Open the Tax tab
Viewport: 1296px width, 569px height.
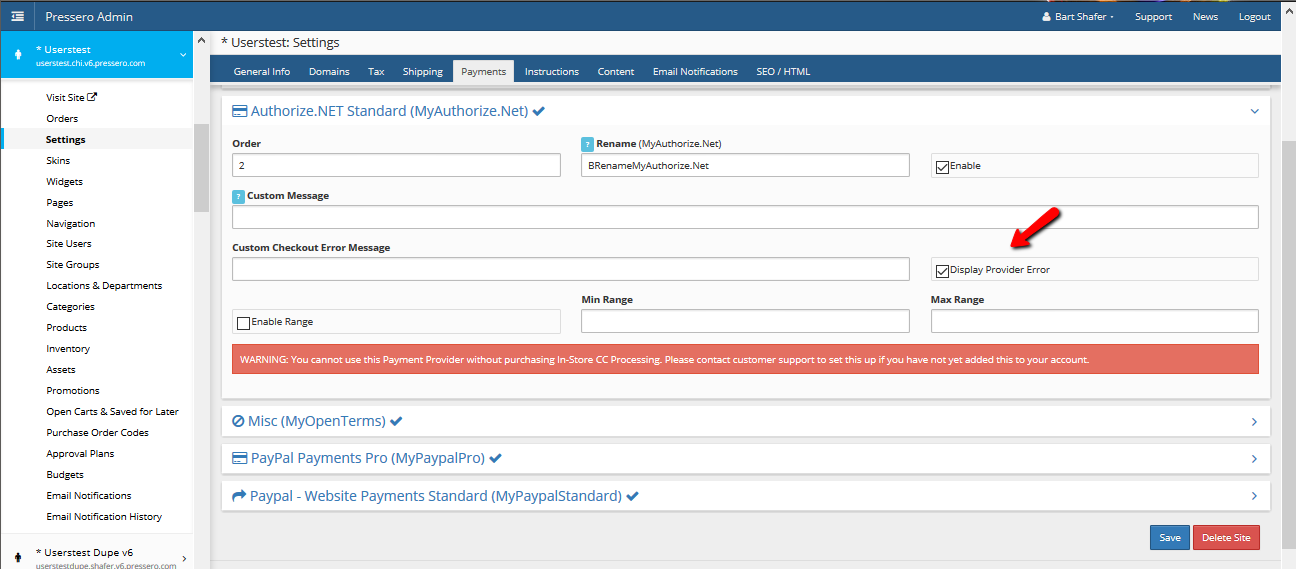pos(376,72)
